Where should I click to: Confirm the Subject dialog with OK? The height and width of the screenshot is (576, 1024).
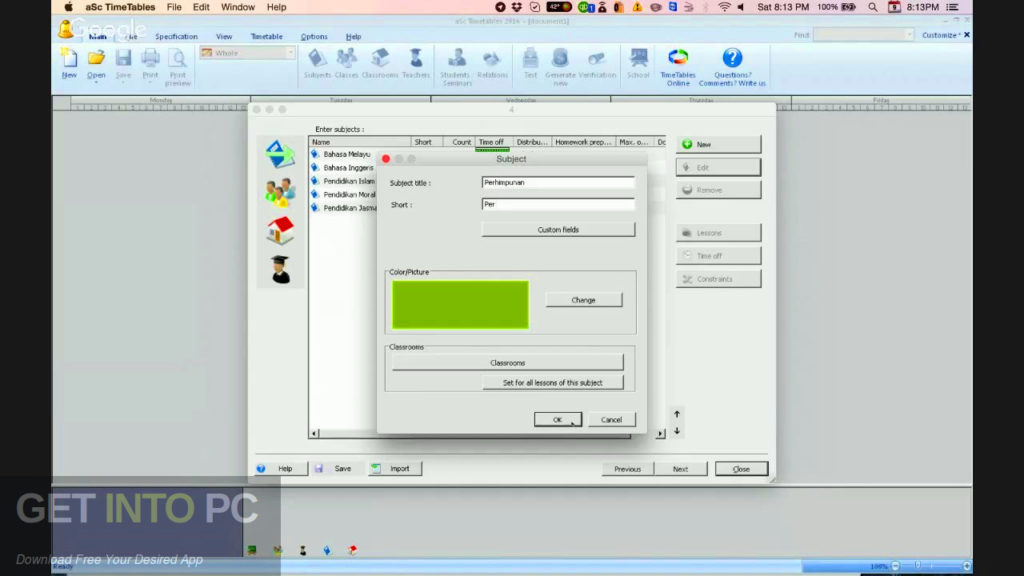(x=558, y=419)
